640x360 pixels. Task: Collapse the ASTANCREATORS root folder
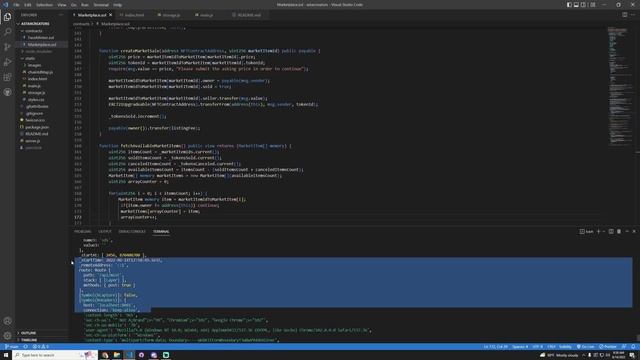coord(35,24)
